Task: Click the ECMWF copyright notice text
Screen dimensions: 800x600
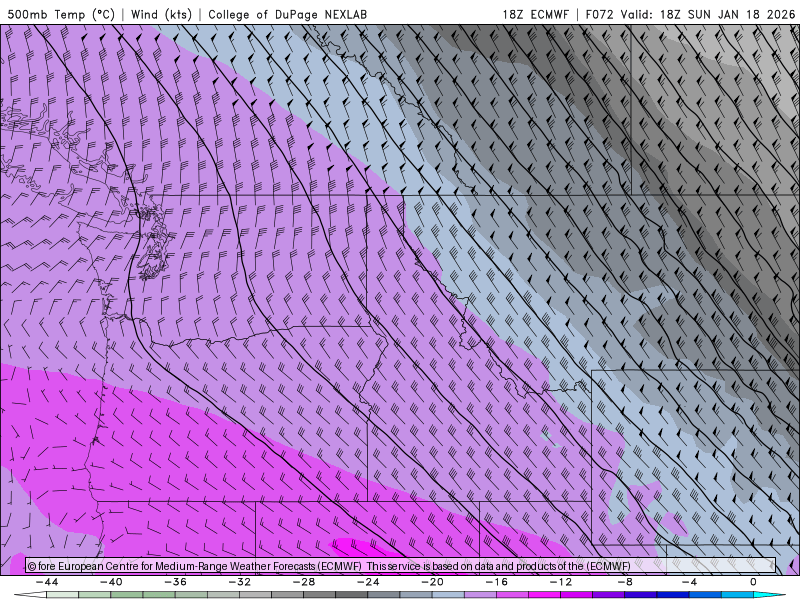Action: tap(329, 566)
